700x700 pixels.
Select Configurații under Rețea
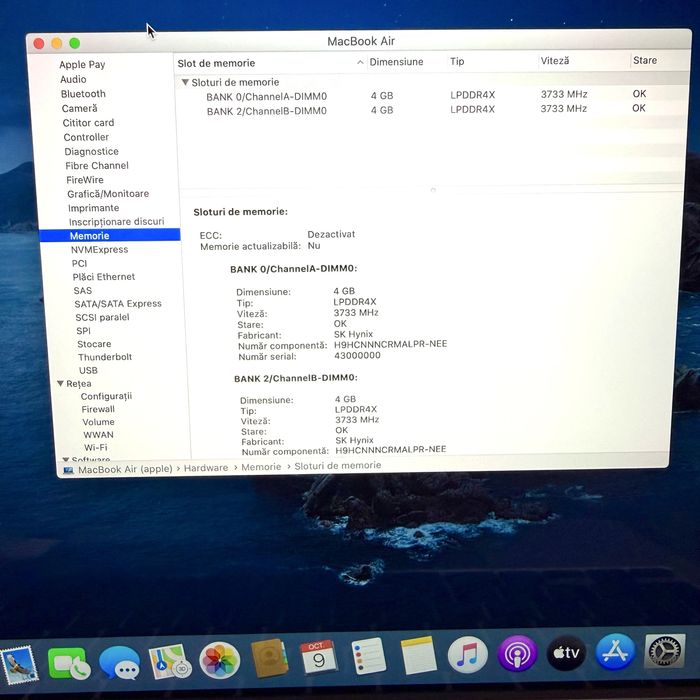(106, 396)
